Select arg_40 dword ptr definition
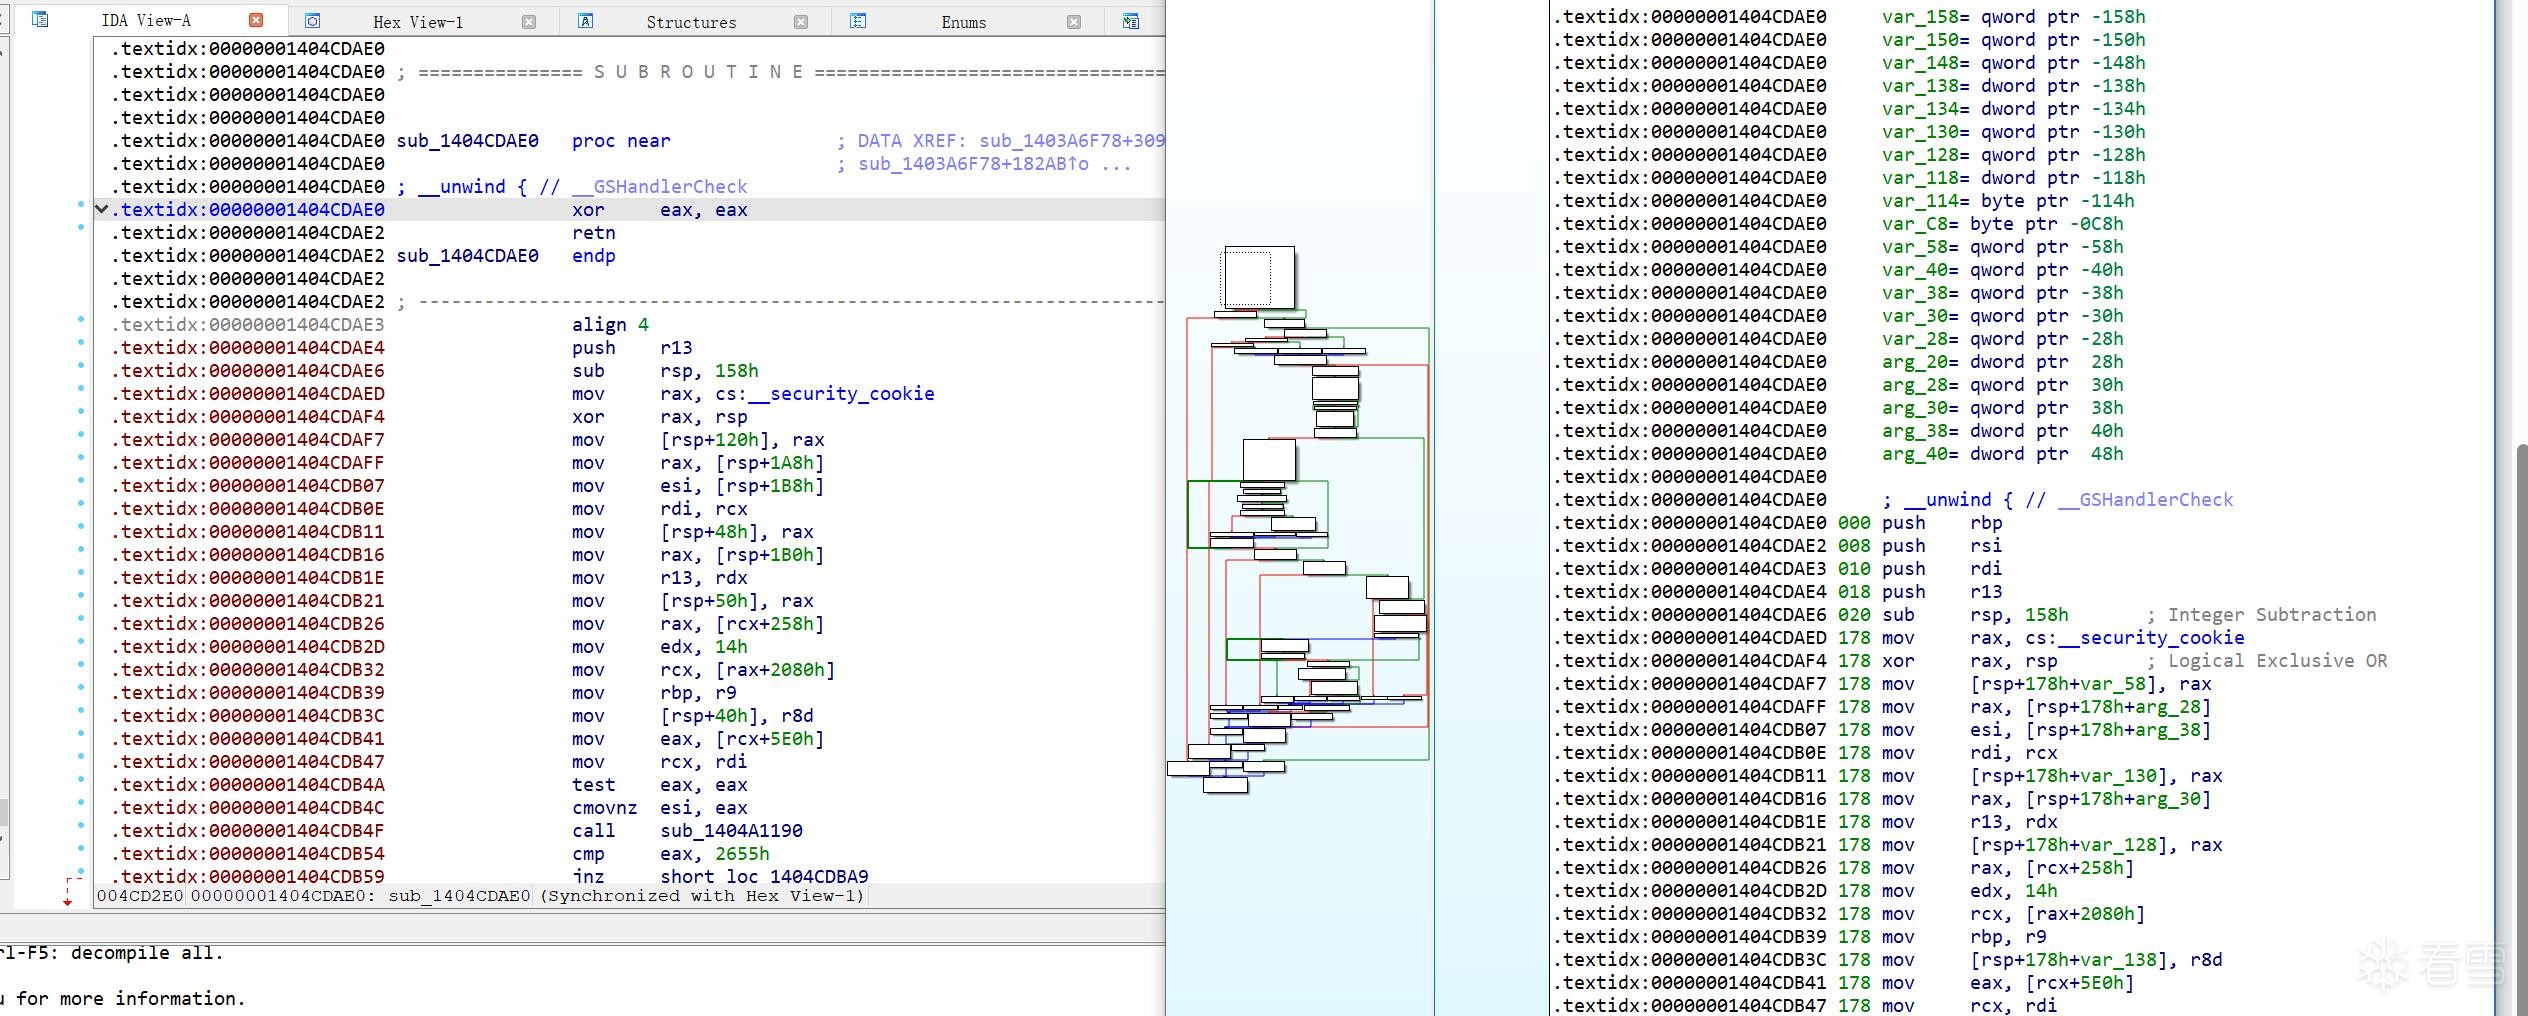The width and height of the screenshot is (2528, 1016). point(2002,454)
